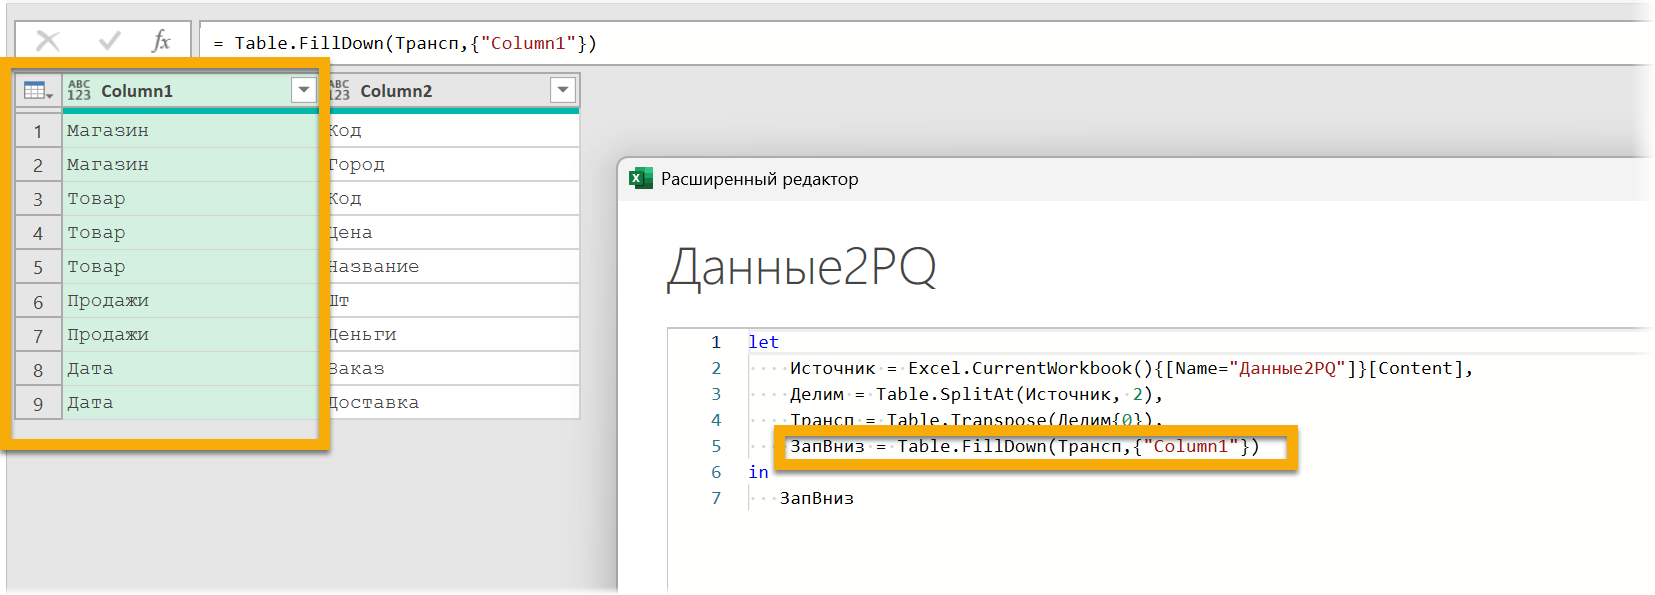
Task: Click the Источник line in Advanced Editor code
Action: click(1131, 368)
